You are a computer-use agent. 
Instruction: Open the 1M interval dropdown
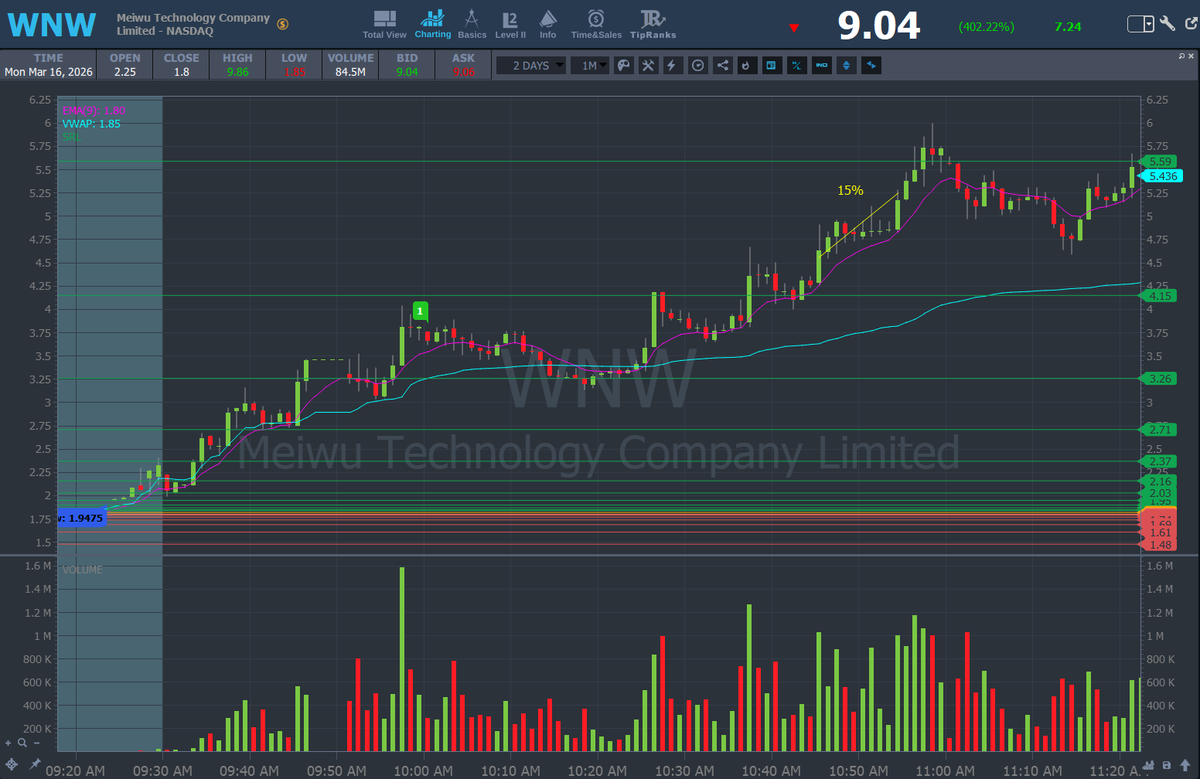point(591,65)
